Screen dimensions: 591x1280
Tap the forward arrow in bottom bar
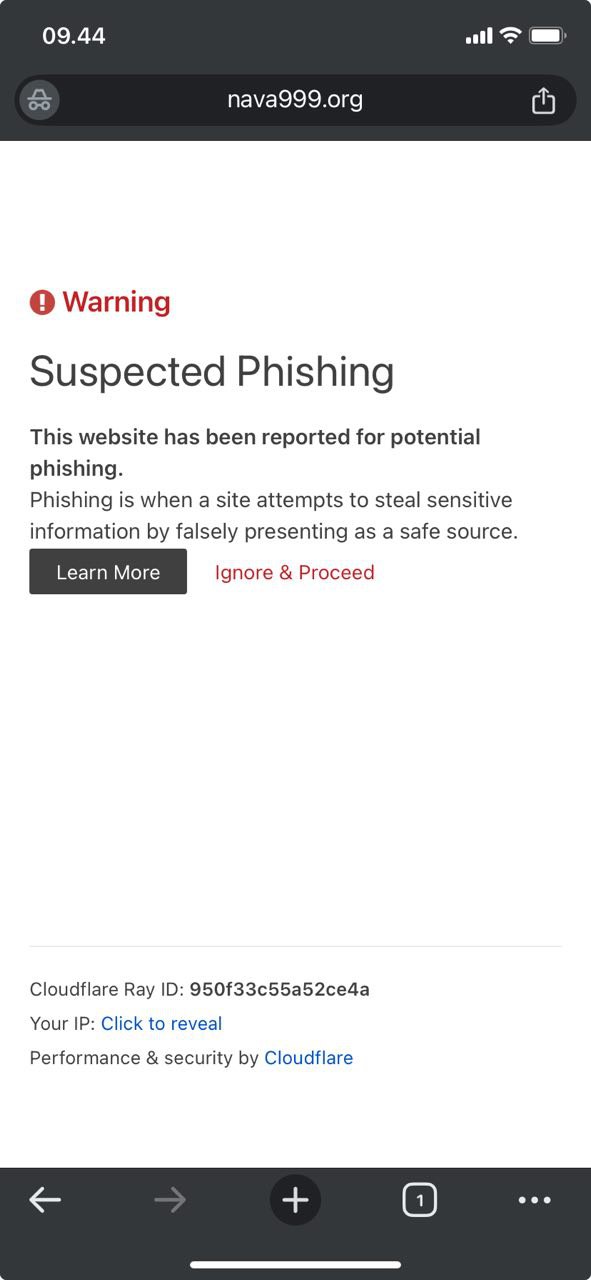click(170, 1200)
